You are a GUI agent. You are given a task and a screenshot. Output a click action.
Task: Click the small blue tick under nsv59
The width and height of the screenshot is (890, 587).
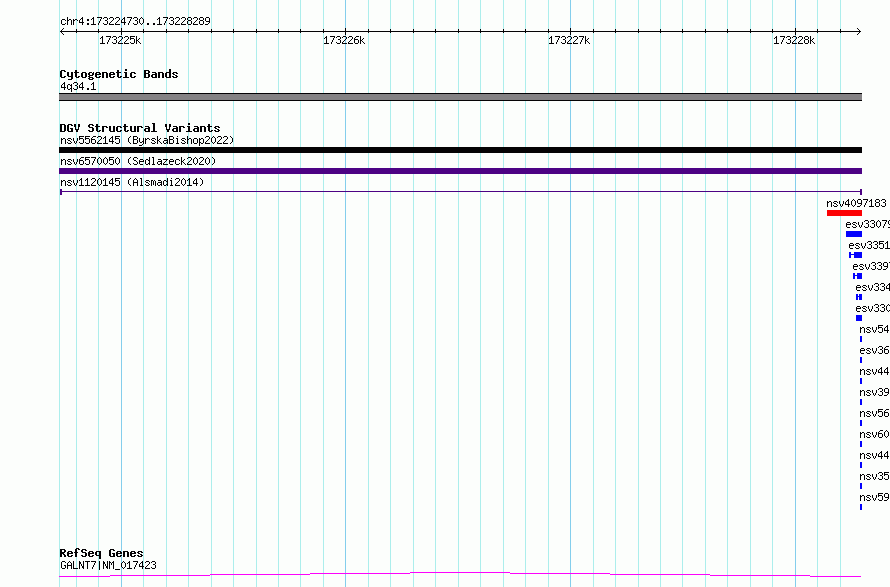coord(860,507)
